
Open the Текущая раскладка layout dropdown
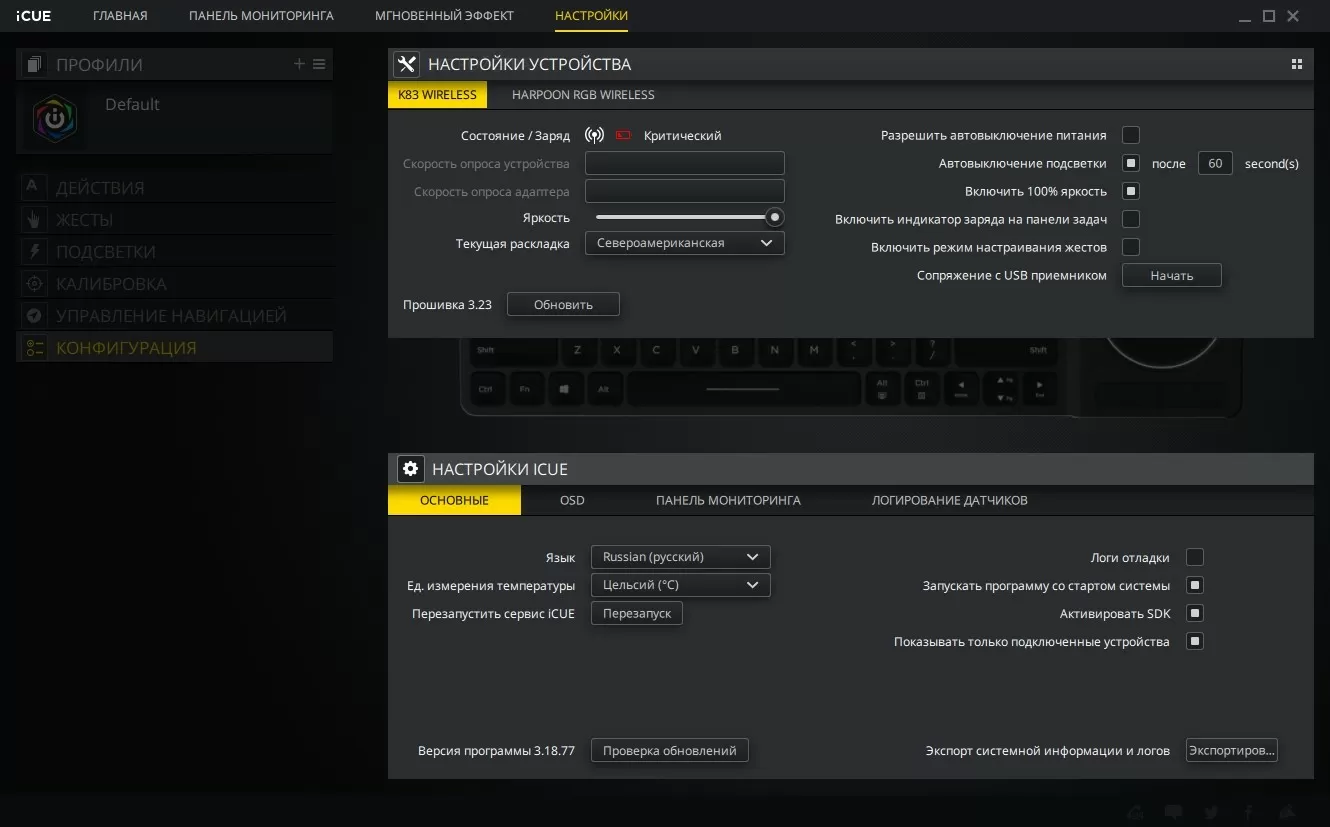[685, 243]
